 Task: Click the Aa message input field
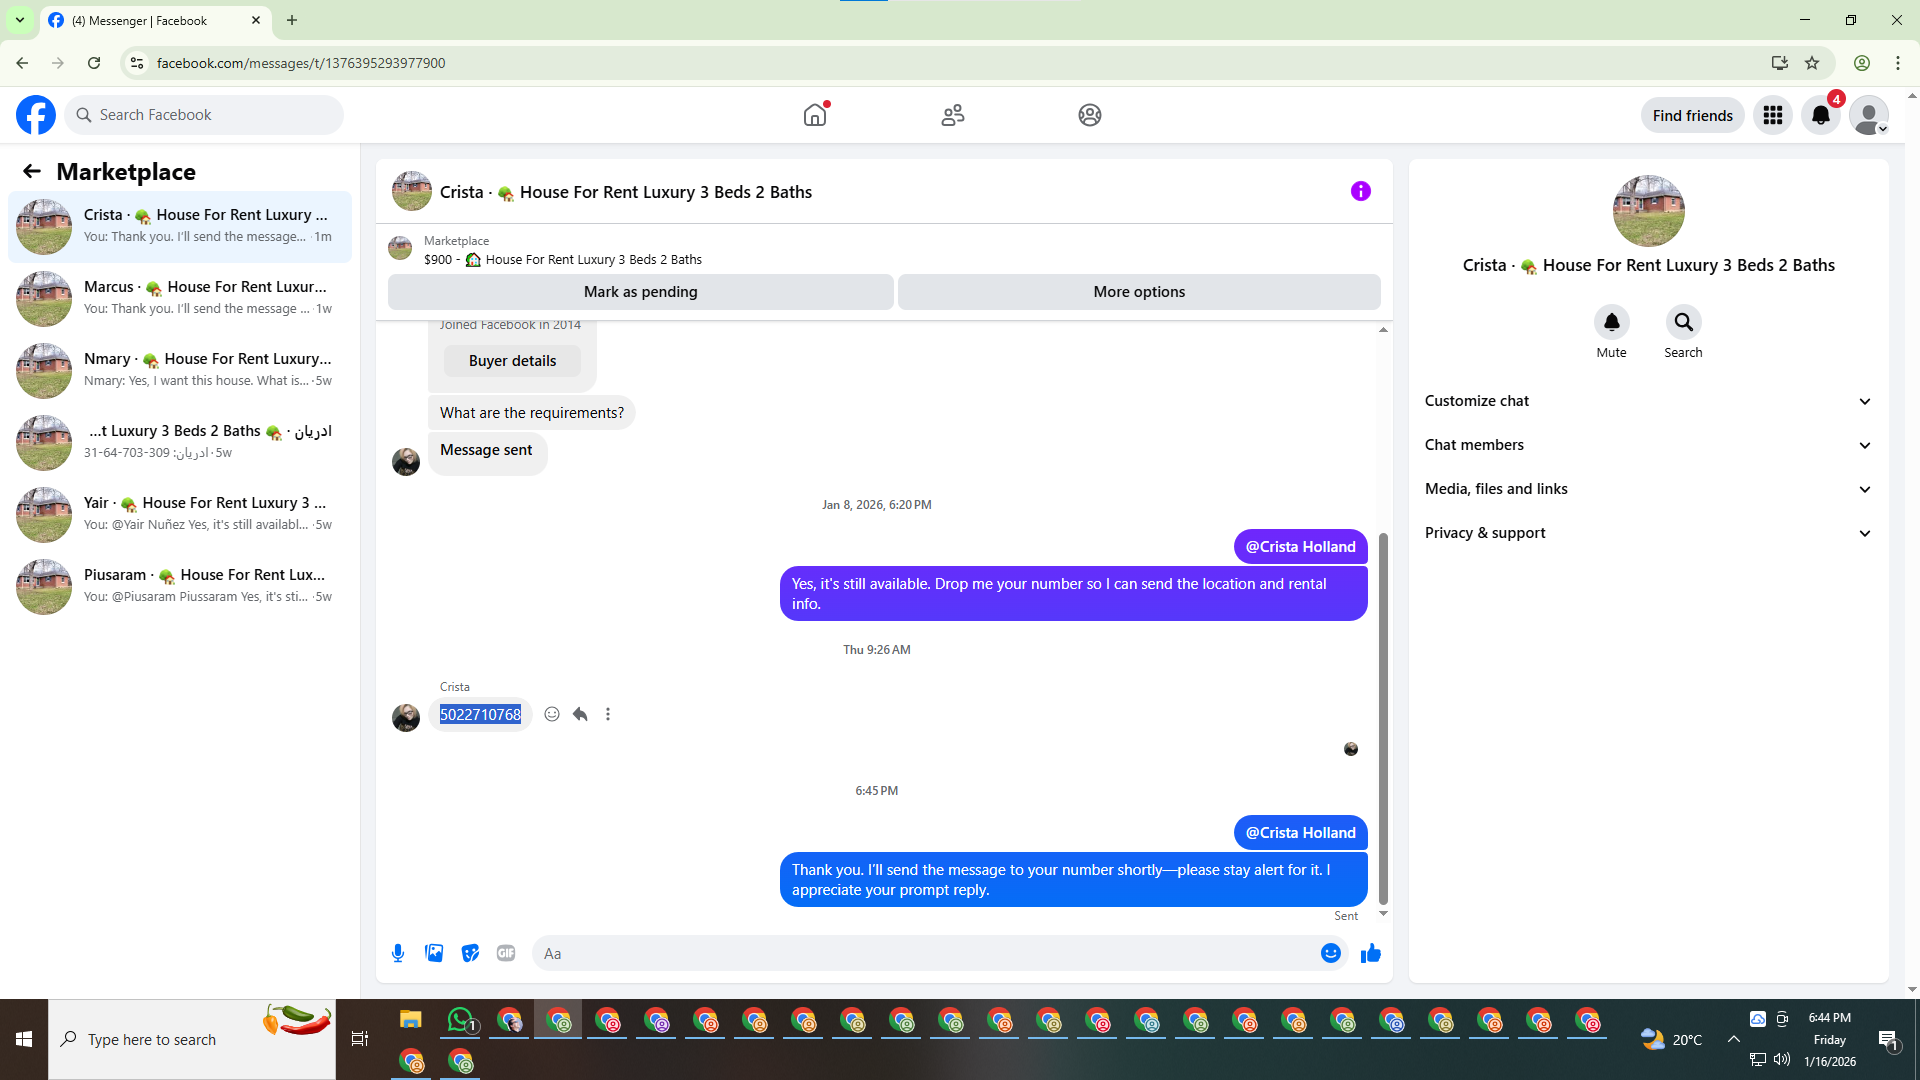(925, 953)
